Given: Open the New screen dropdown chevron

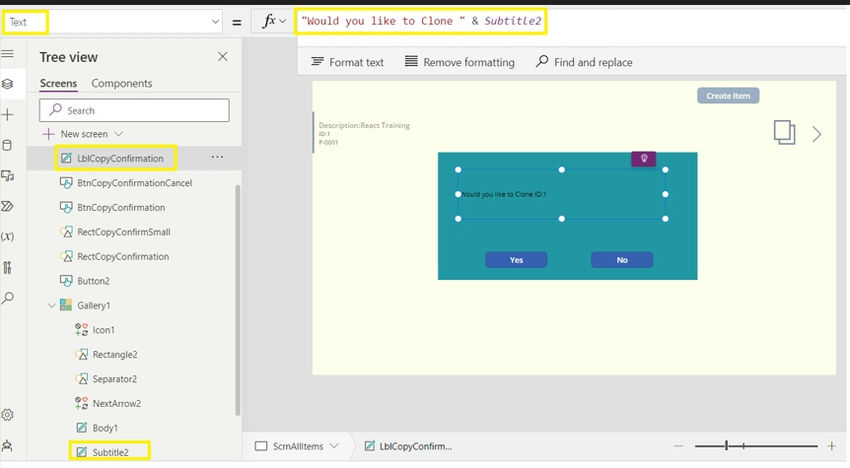Looking at the screenshot, I should coord(119,133).
